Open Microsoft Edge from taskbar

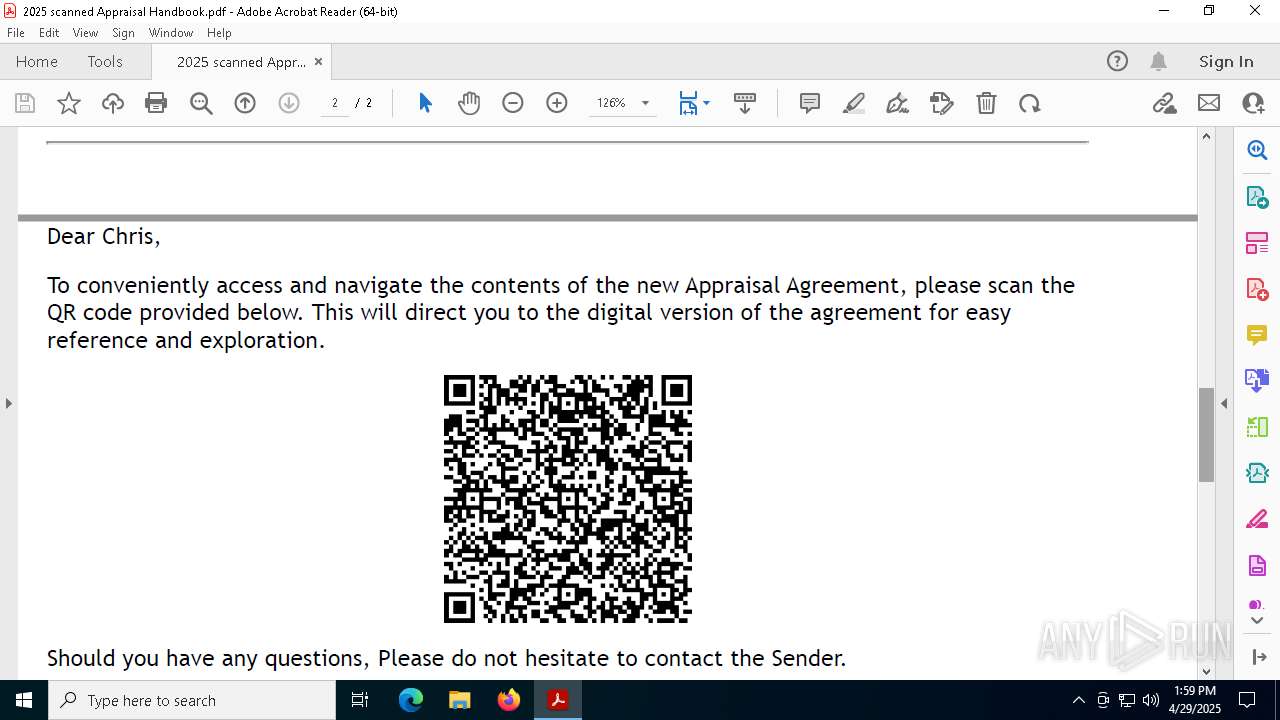(x=411, y=700)
